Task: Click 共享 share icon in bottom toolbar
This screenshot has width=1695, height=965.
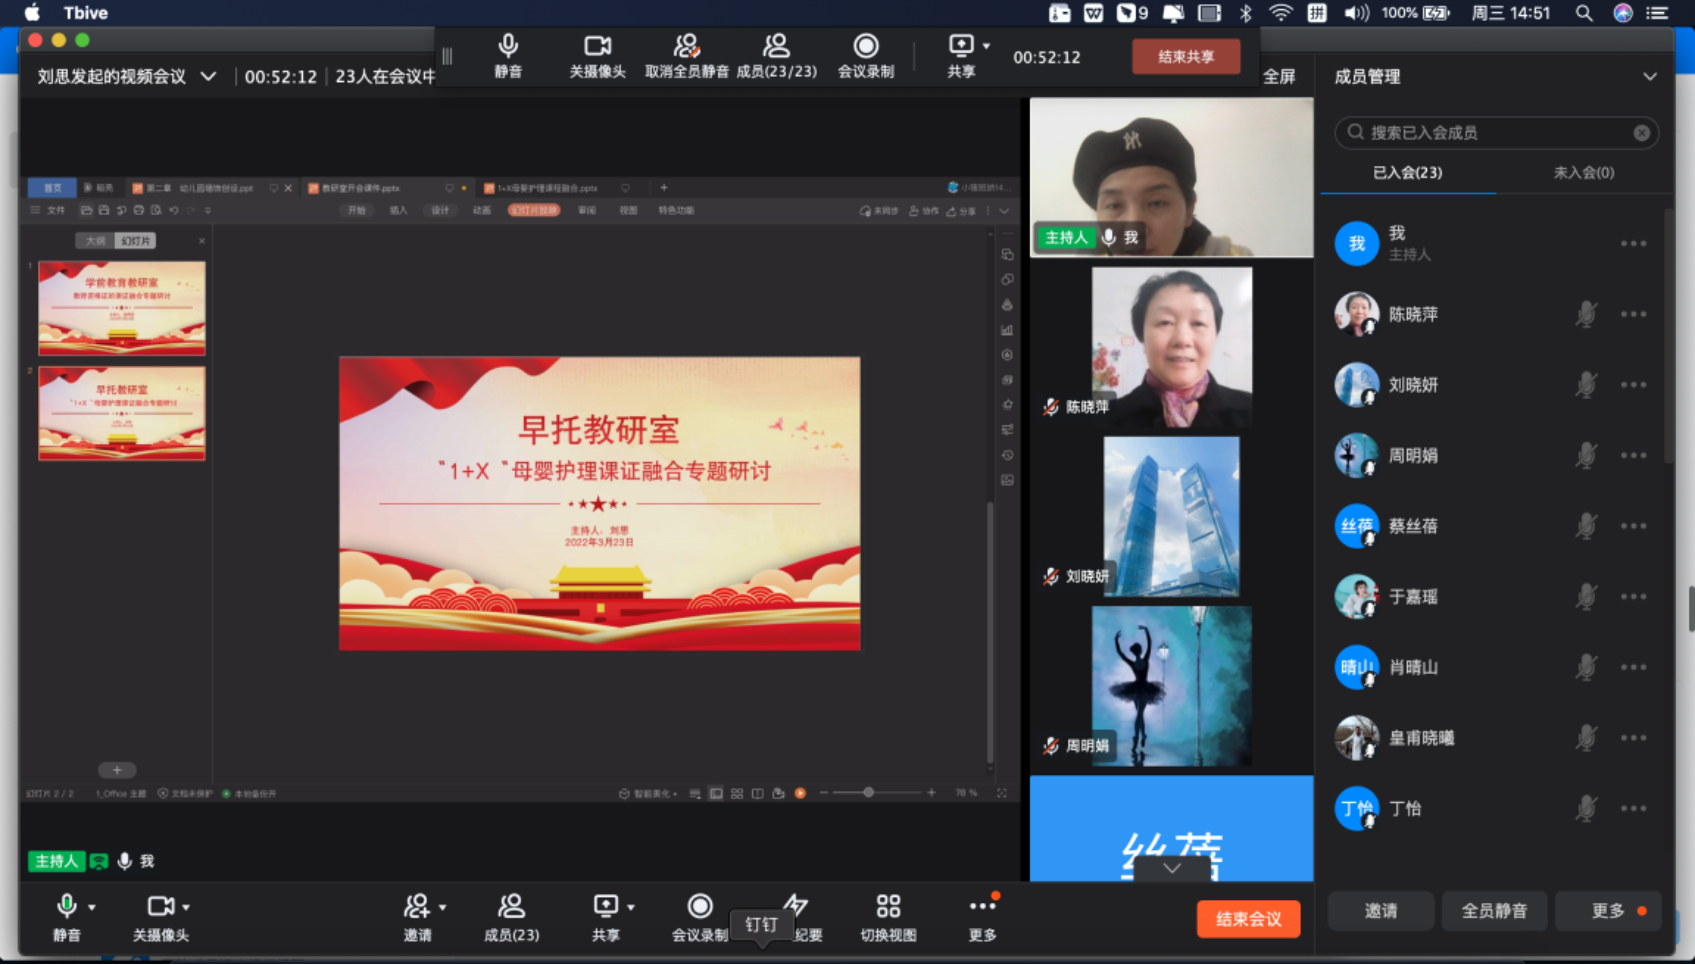Action: (x=605, y=917)
